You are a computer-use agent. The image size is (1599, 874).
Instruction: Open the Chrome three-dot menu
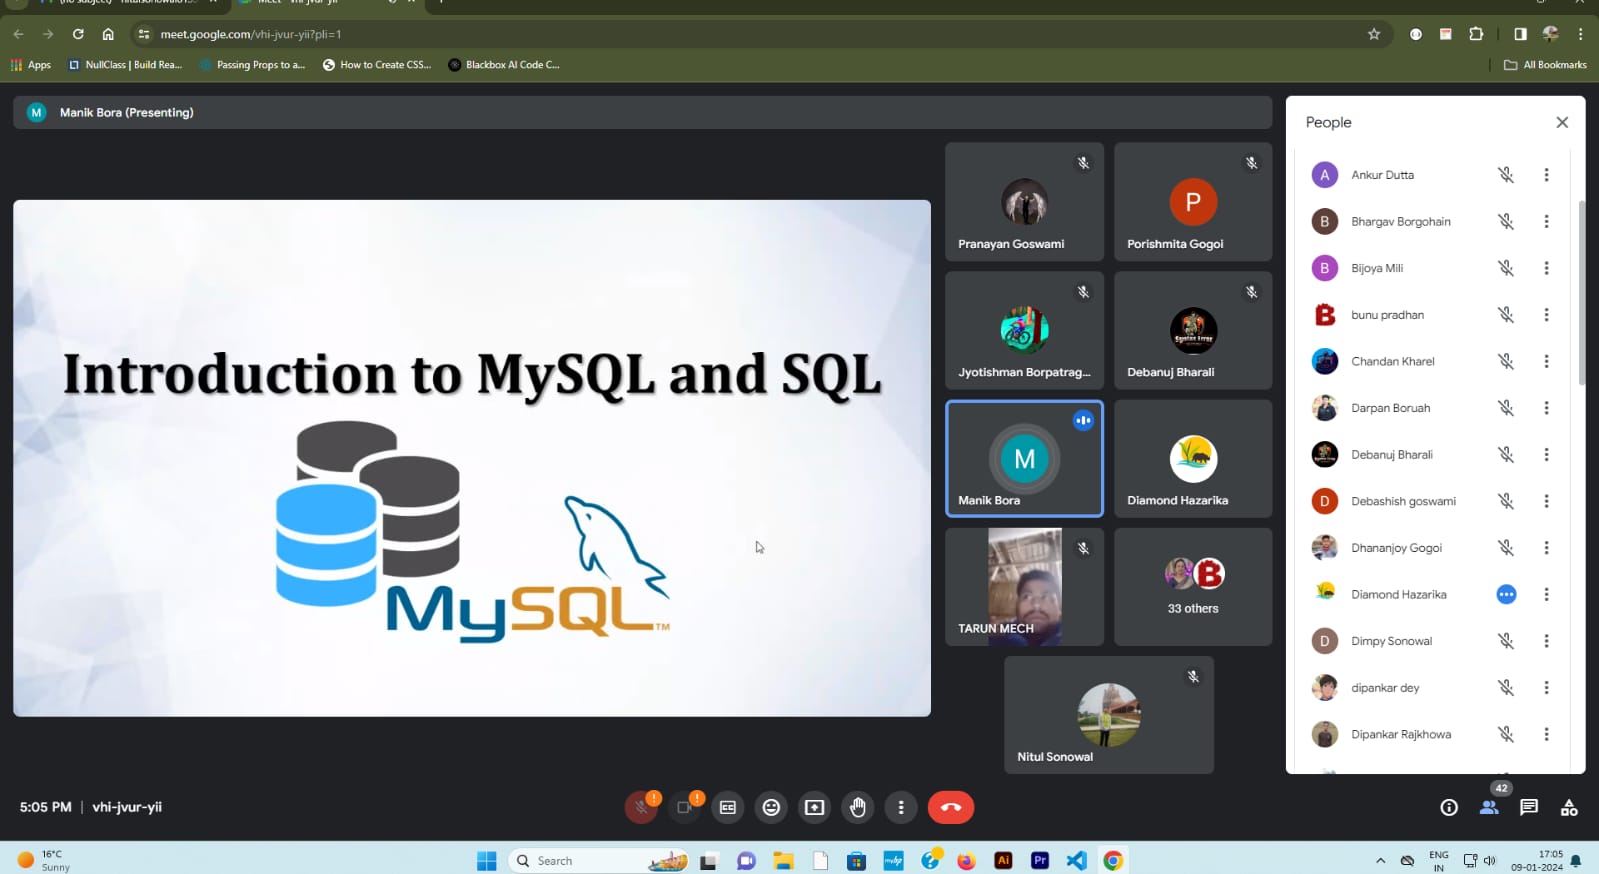[x=1580, y=34]
